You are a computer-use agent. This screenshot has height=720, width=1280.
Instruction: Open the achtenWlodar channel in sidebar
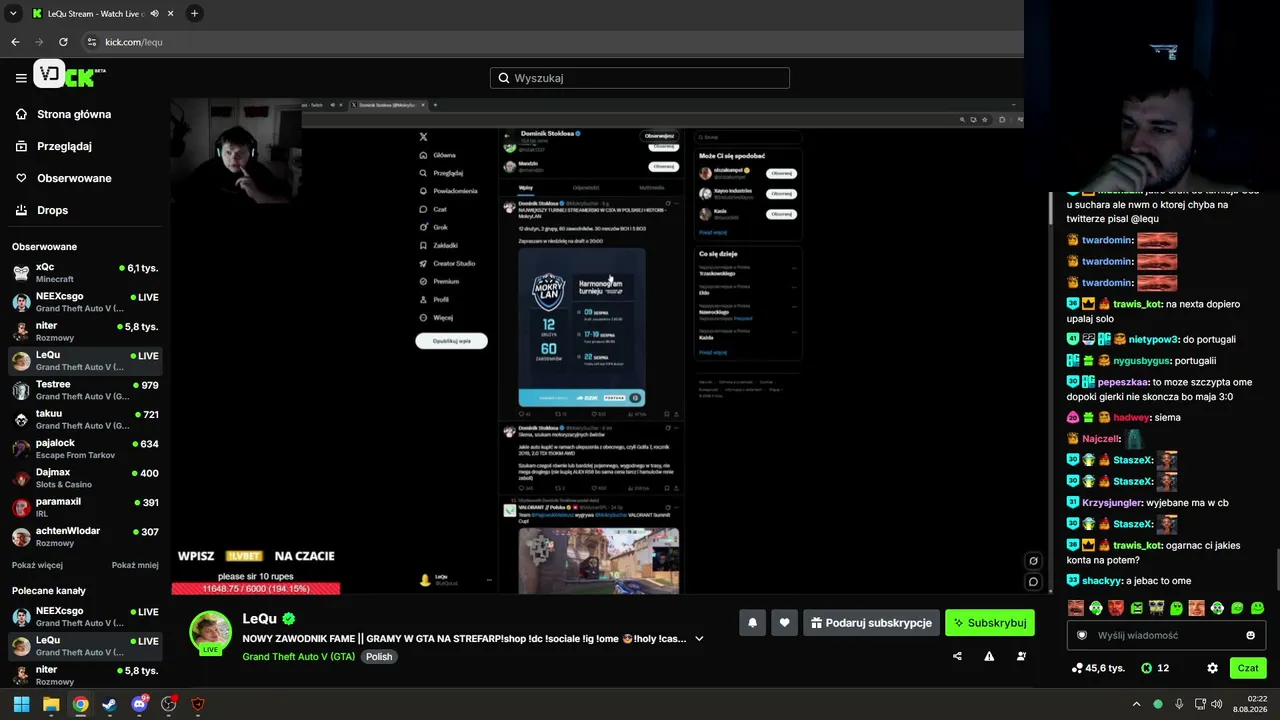pos(85,537)
